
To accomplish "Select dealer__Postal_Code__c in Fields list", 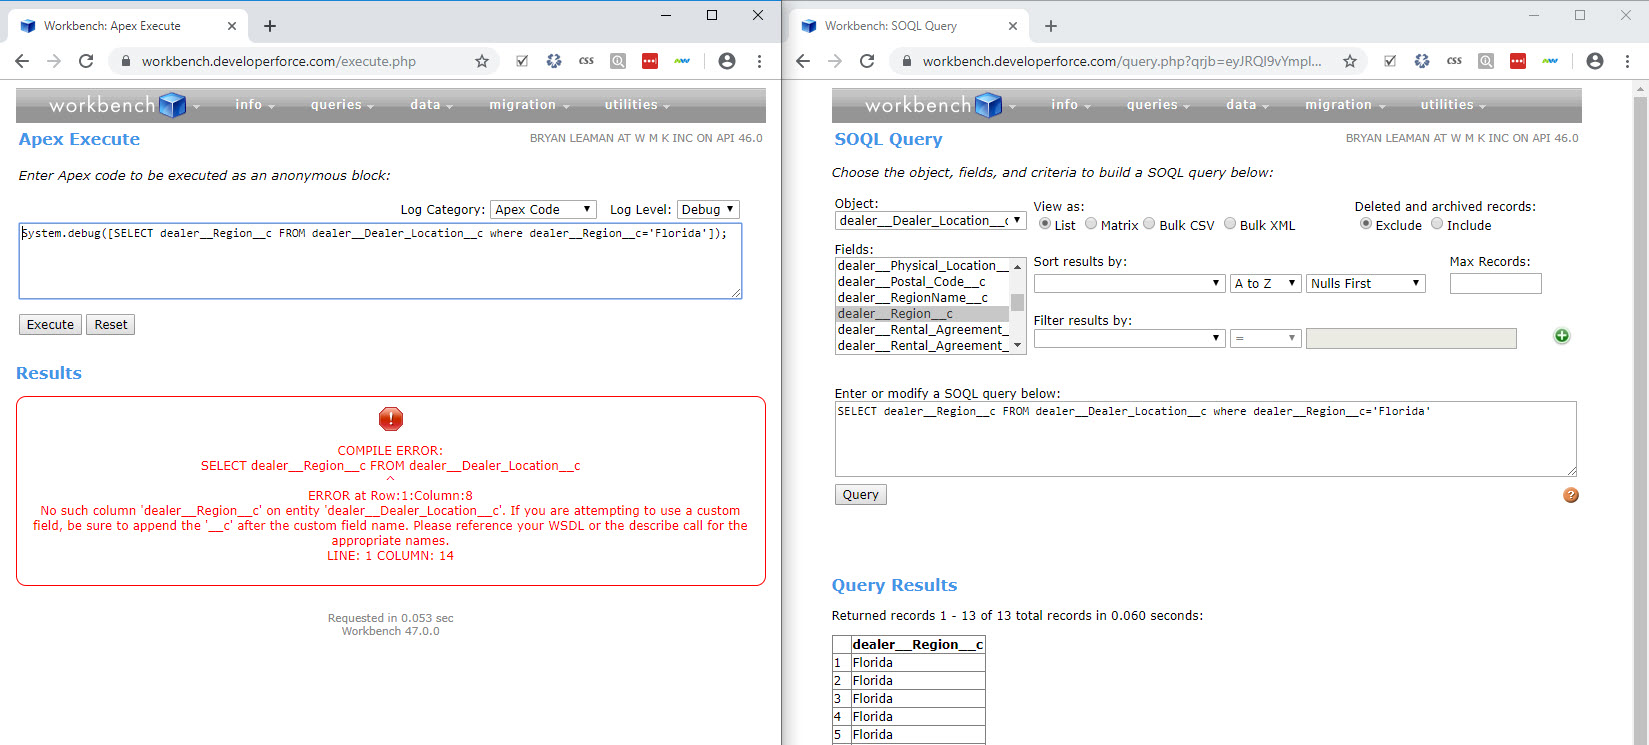I will [x=922, y=282].
